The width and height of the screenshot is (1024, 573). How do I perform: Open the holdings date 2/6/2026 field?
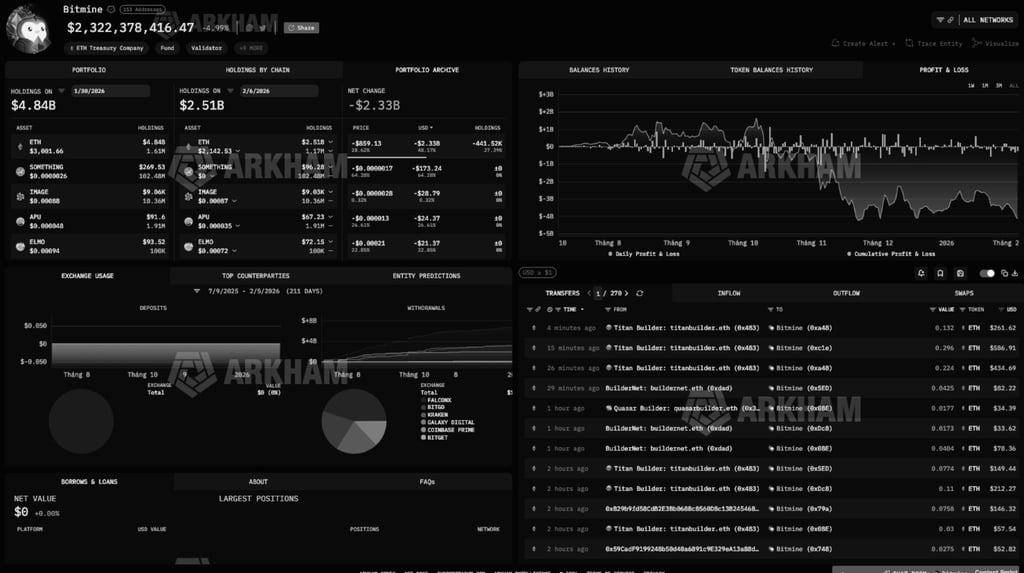[279, 91]
